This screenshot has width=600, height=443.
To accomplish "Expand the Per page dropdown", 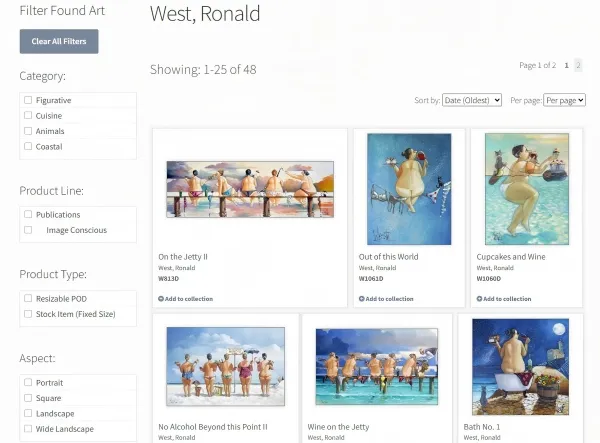I will (564, 100).
